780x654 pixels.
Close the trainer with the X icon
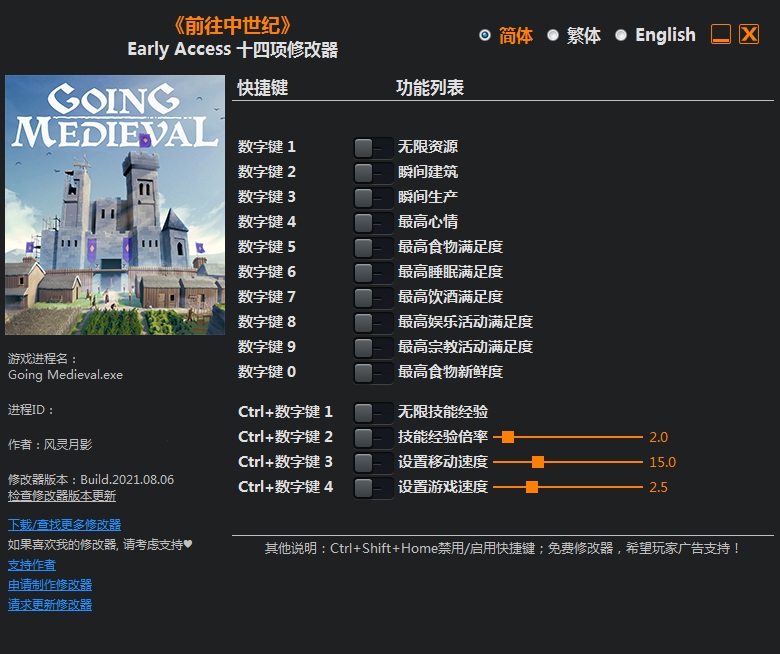pyautogui.click(x=749, y=35)
